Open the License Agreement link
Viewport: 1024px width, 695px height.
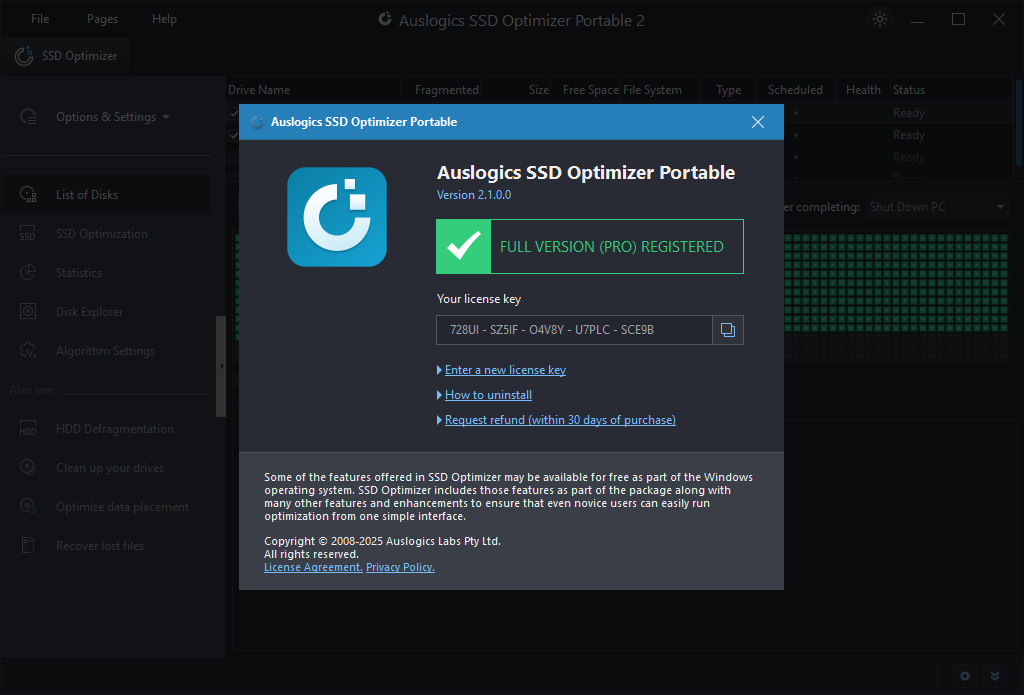click(x=313, y=567)
